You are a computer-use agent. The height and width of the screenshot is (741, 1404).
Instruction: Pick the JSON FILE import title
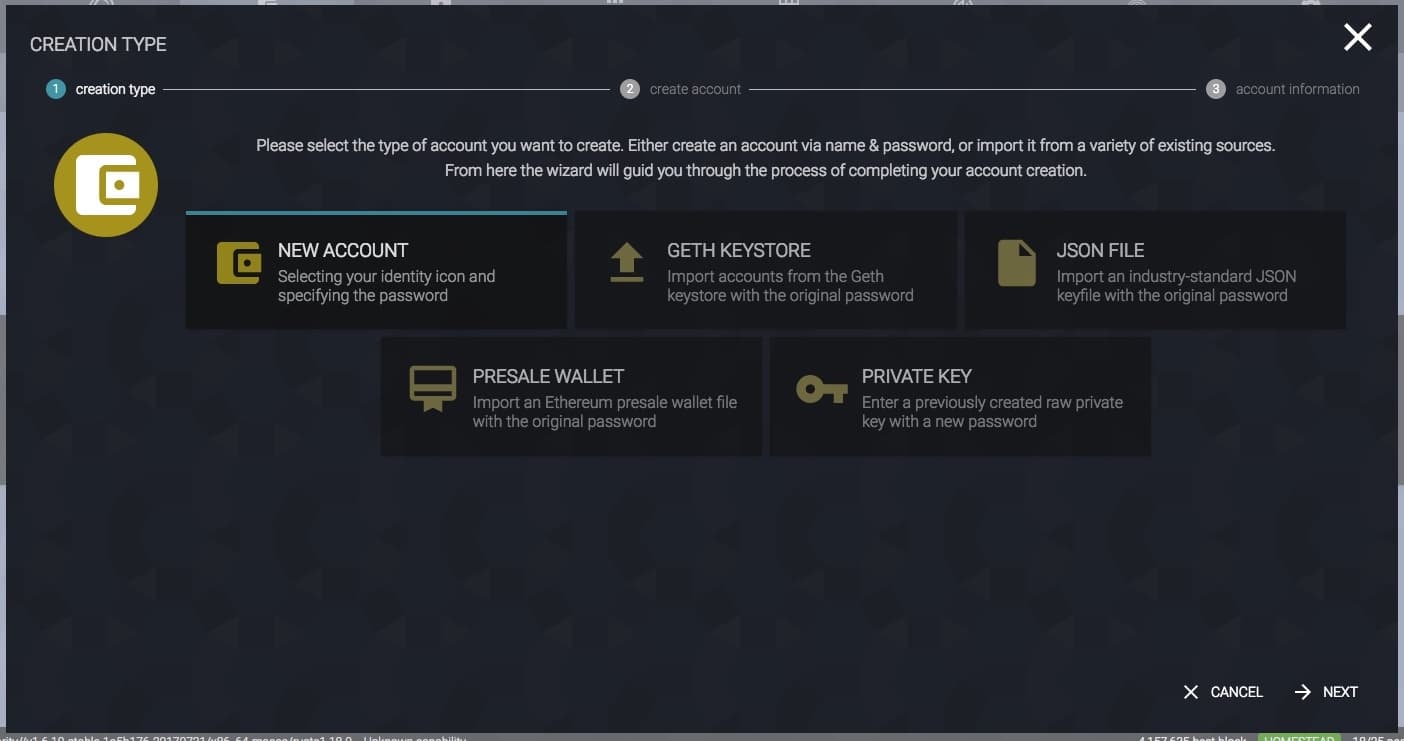coord(1100,250)
